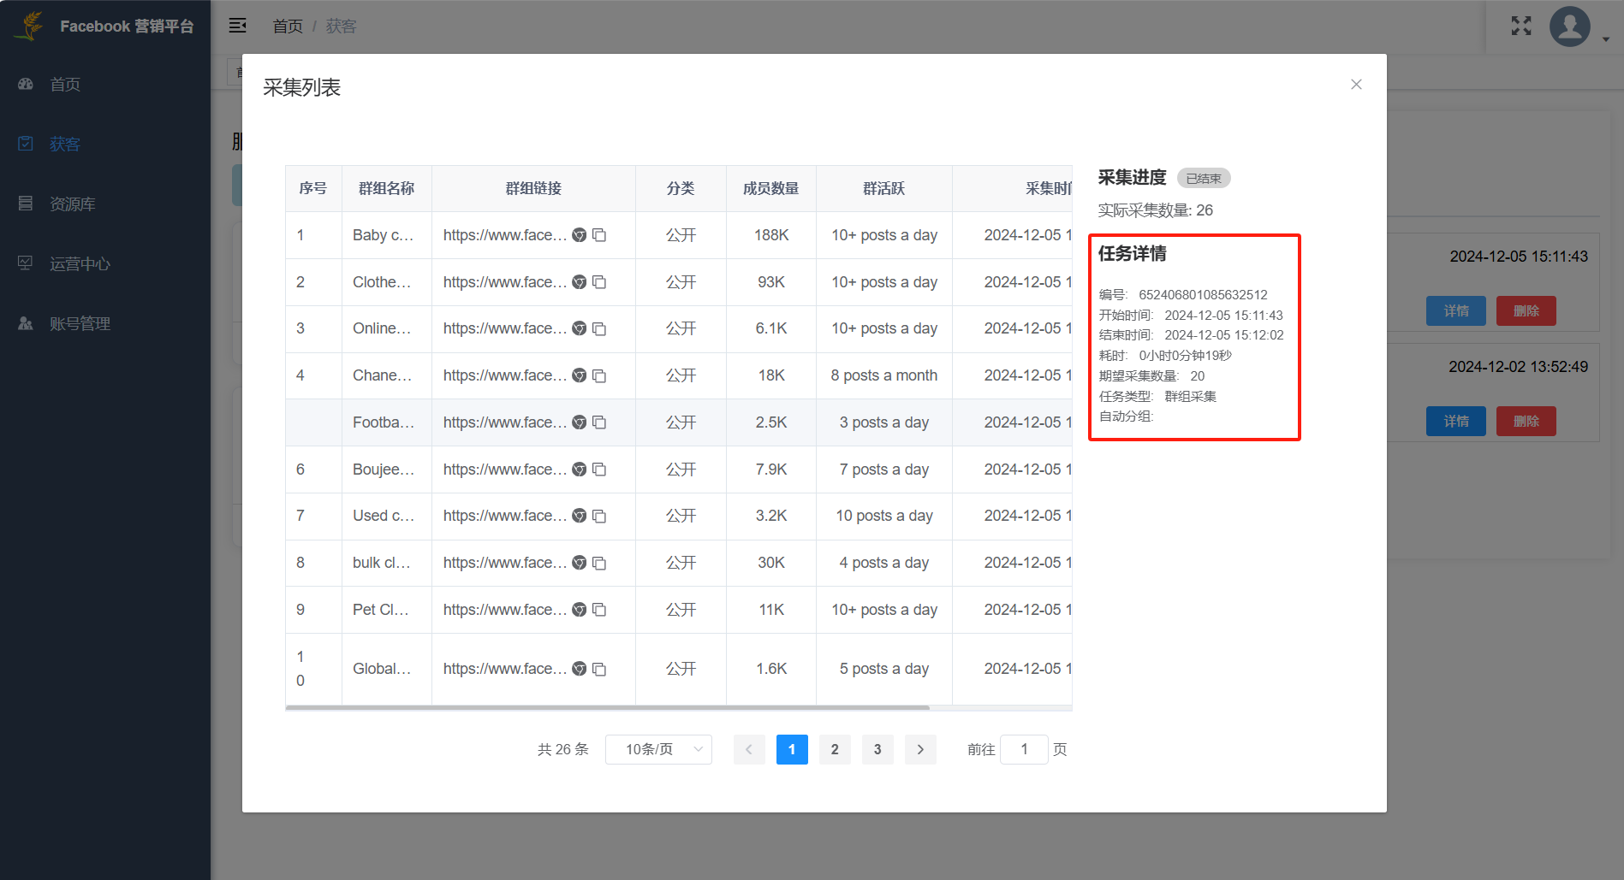Open link icon in Used c... row
Viewport: 1624px width, 880px height.
pos(579,515)
